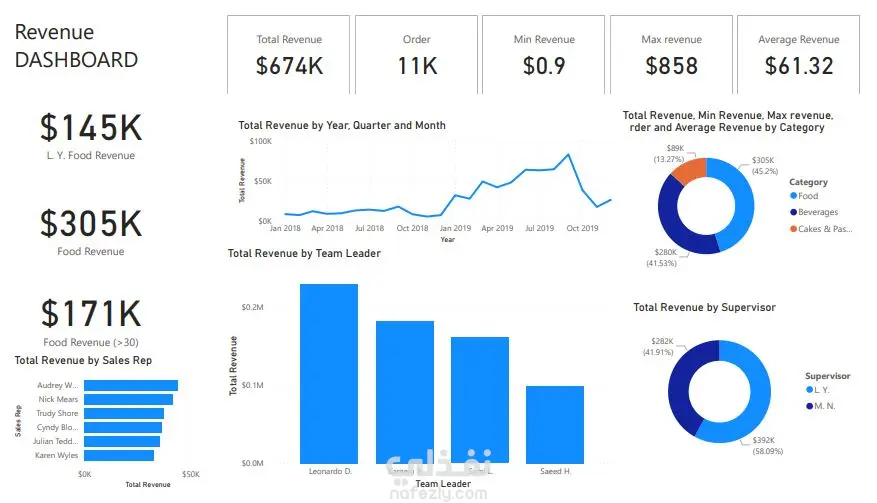Select the Max revenue $858 card
Viewport: 877px width, 503px height.
[x=671, y=55]
